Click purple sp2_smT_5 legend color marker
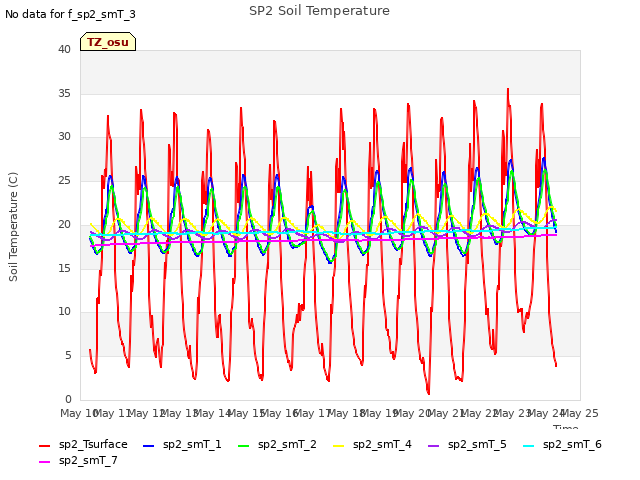 coord(433,446)
